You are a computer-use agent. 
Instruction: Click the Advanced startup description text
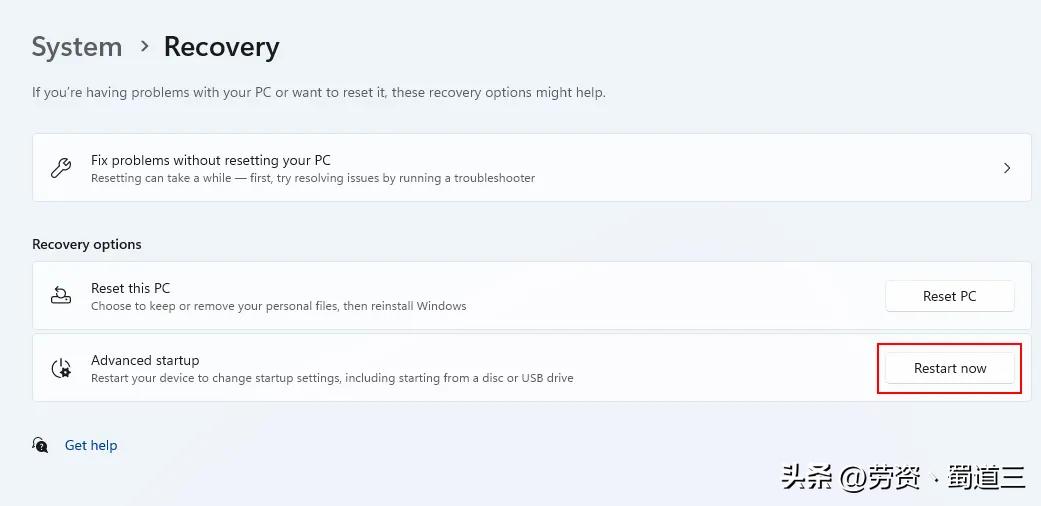point(332,378)
